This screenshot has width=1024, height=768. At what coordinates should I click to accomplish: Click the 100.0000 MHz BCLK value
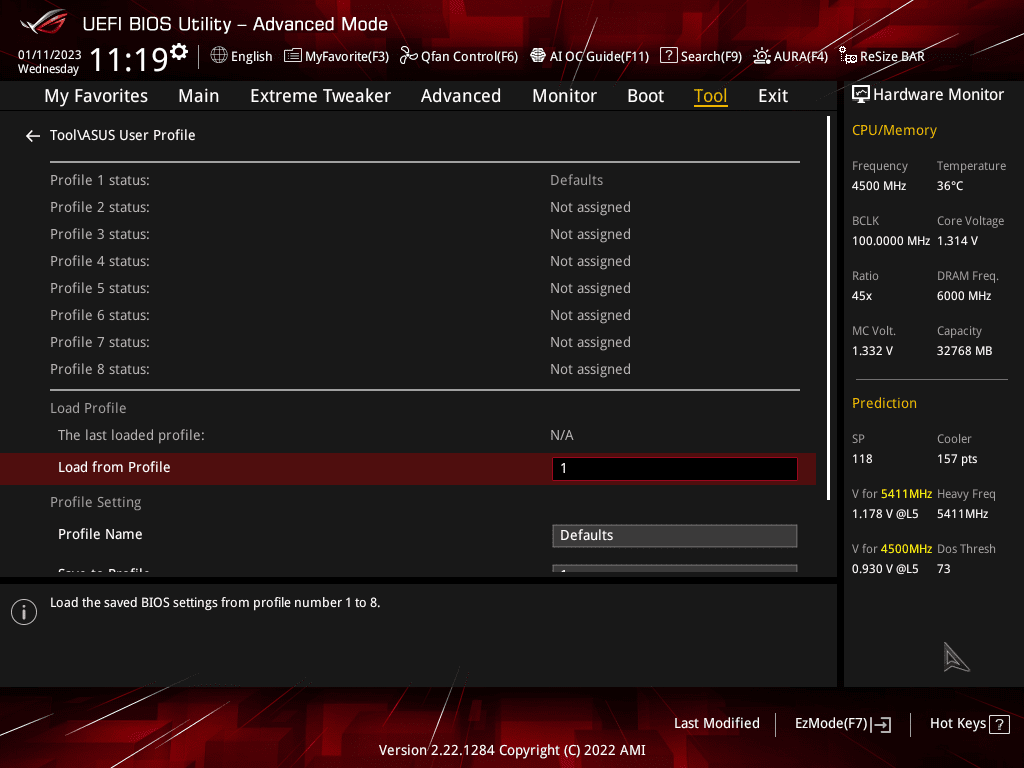[x=891, y=241]
